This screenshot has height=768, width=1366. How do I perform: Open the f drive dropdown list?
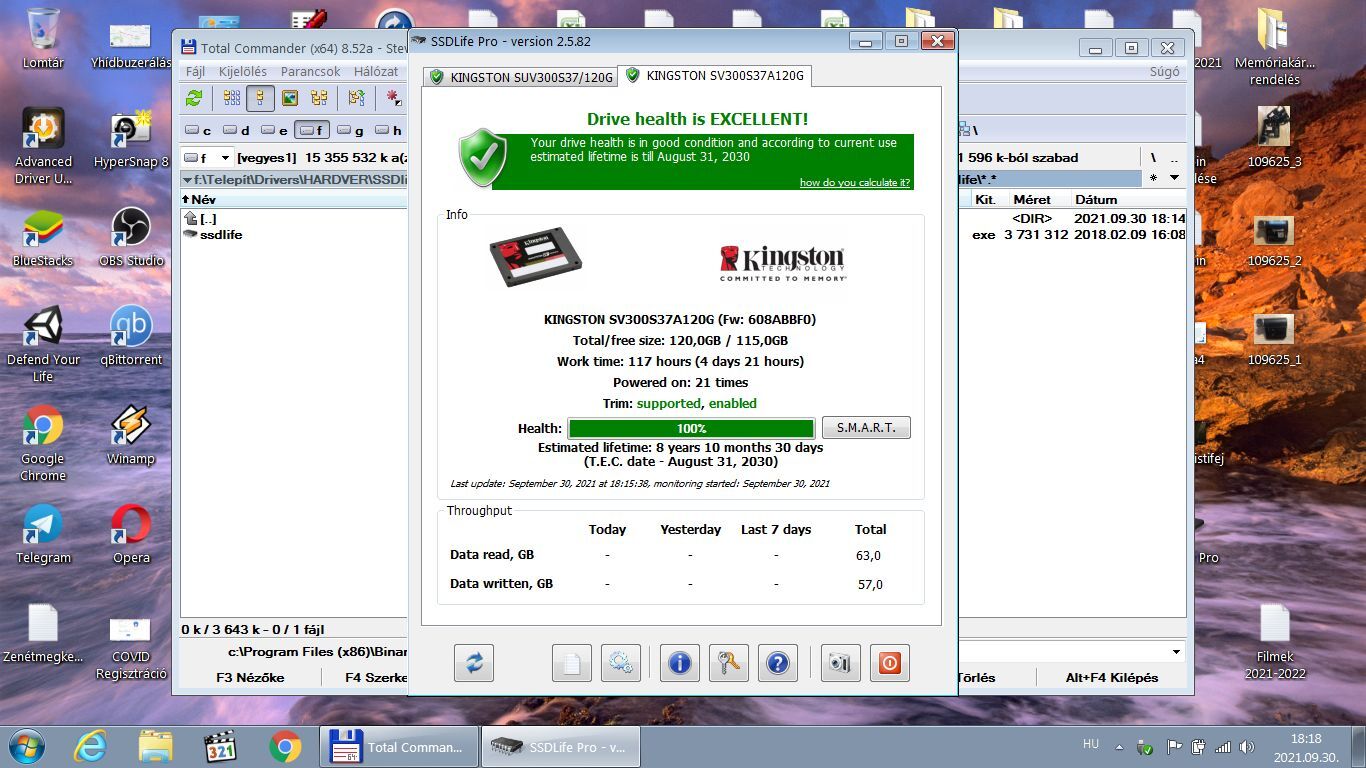pos(225,158)
